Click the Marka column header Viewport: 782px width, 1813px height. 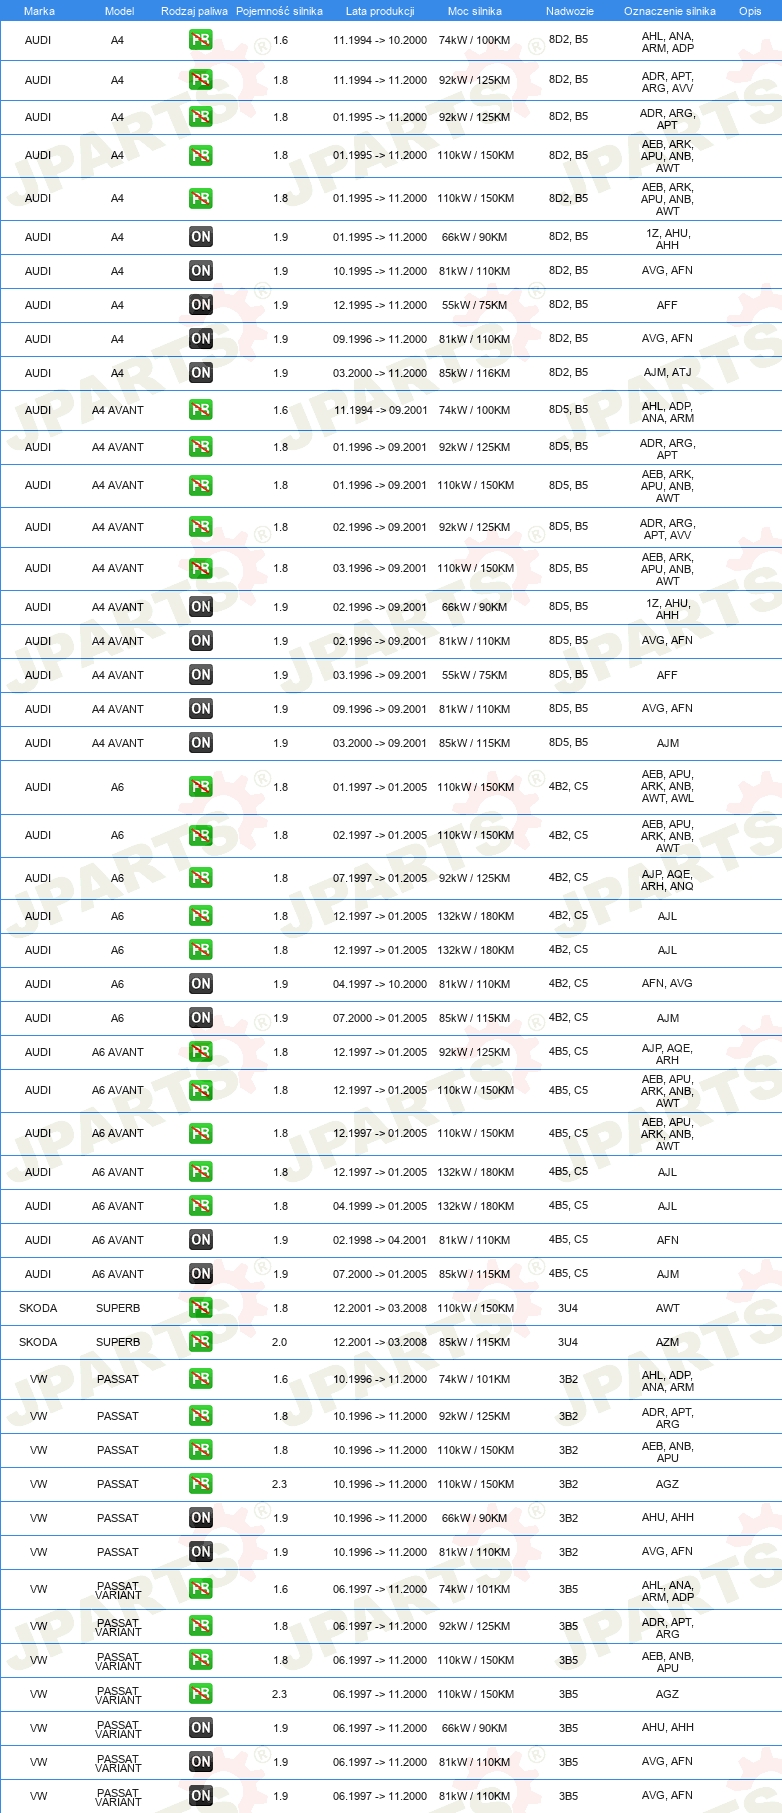(x=39, y=11)
